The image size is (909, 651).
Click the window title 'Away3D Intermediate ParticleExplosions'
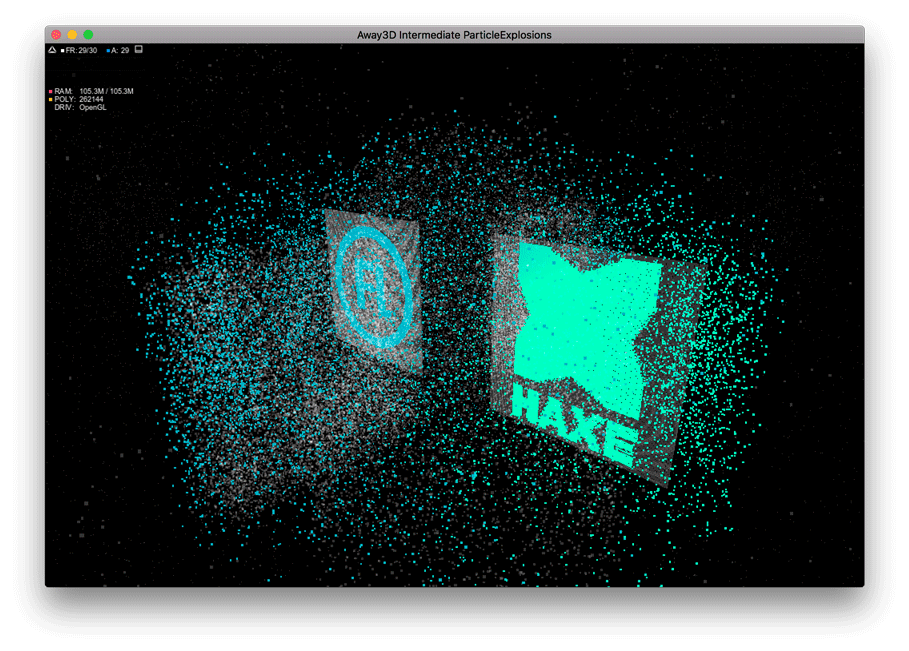pyautogui.click(x=454, y=35)
